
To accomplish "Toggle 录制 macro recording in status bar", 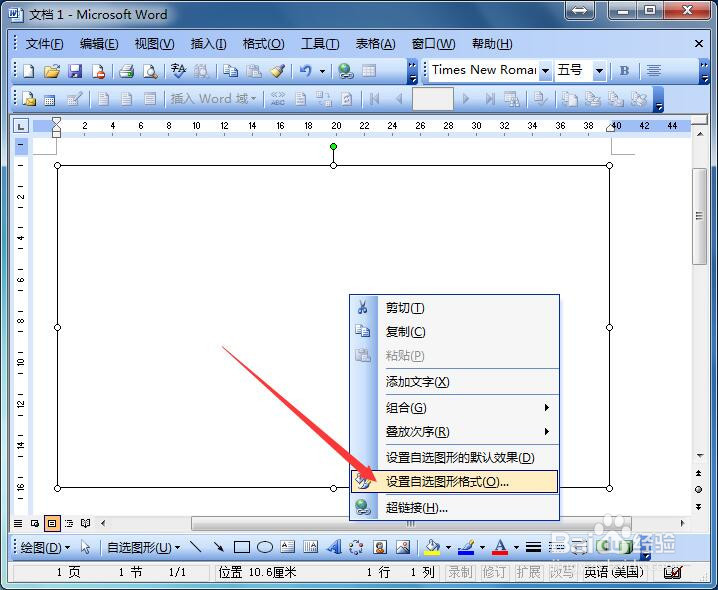I will pos(460,572).
